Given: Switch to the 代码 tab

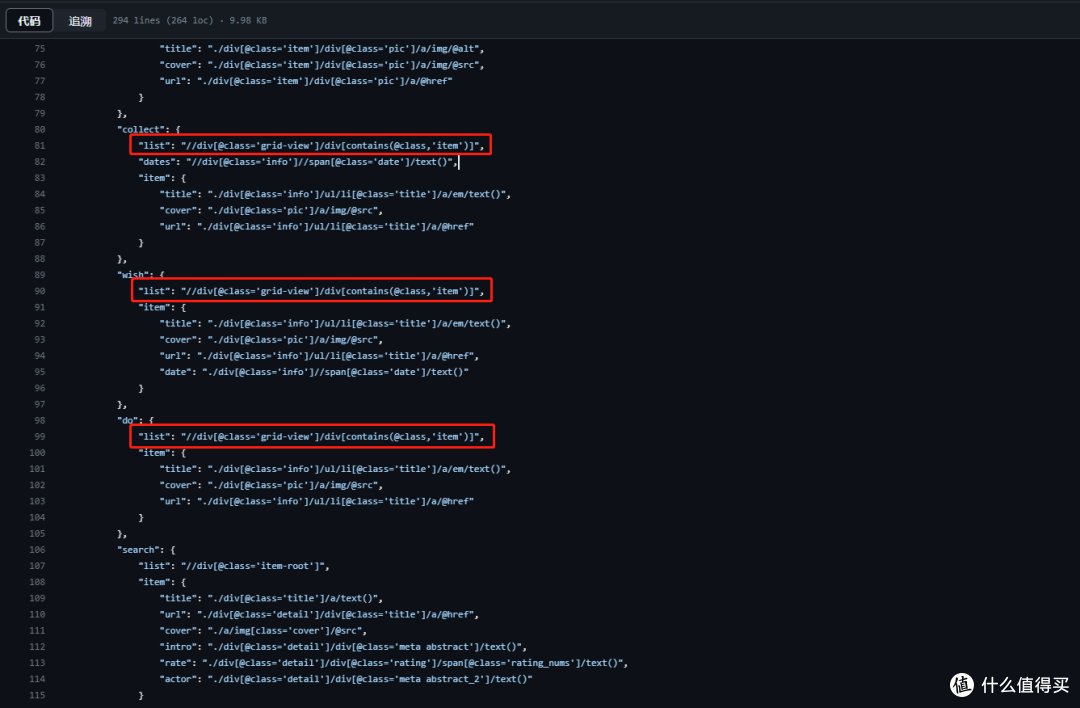Looking at the screenshot, I should coord(29,21).
